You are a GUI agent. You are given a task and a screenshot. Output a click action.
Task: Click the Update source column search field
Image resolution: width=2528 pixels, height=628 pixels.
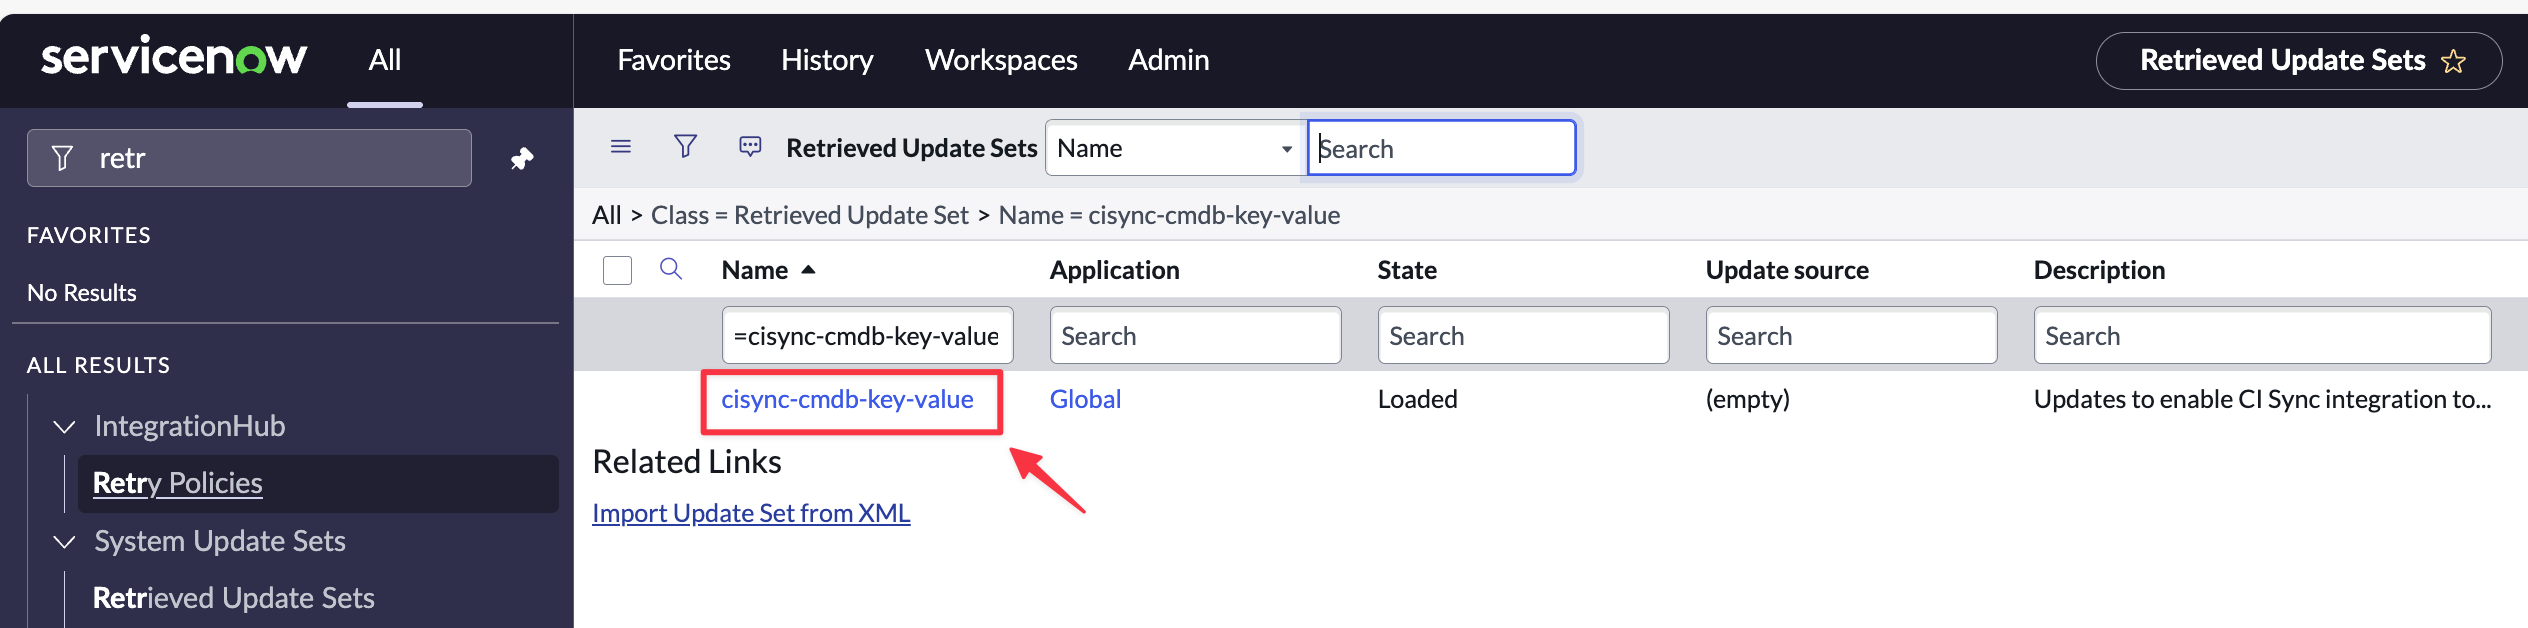[x=1852, y=335]
